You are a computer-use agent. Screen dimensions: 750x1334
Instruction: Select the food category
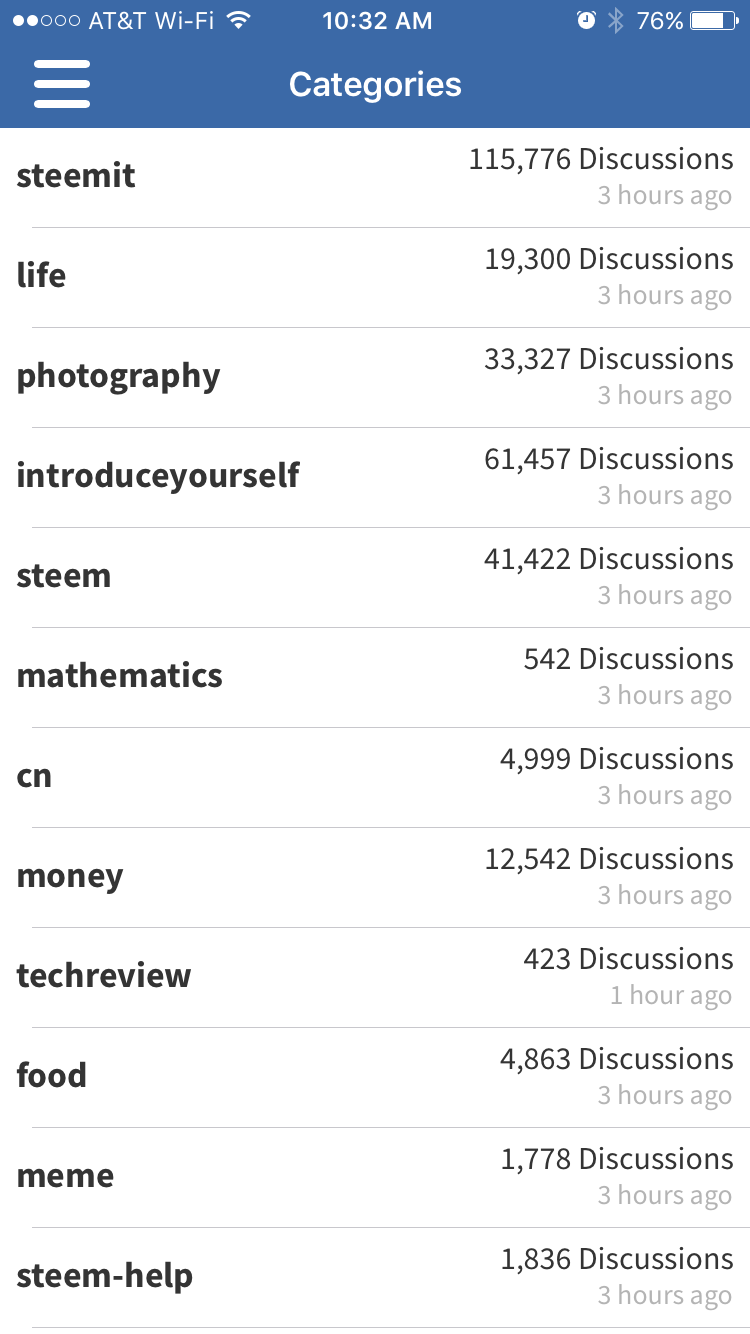(375, 1078)
